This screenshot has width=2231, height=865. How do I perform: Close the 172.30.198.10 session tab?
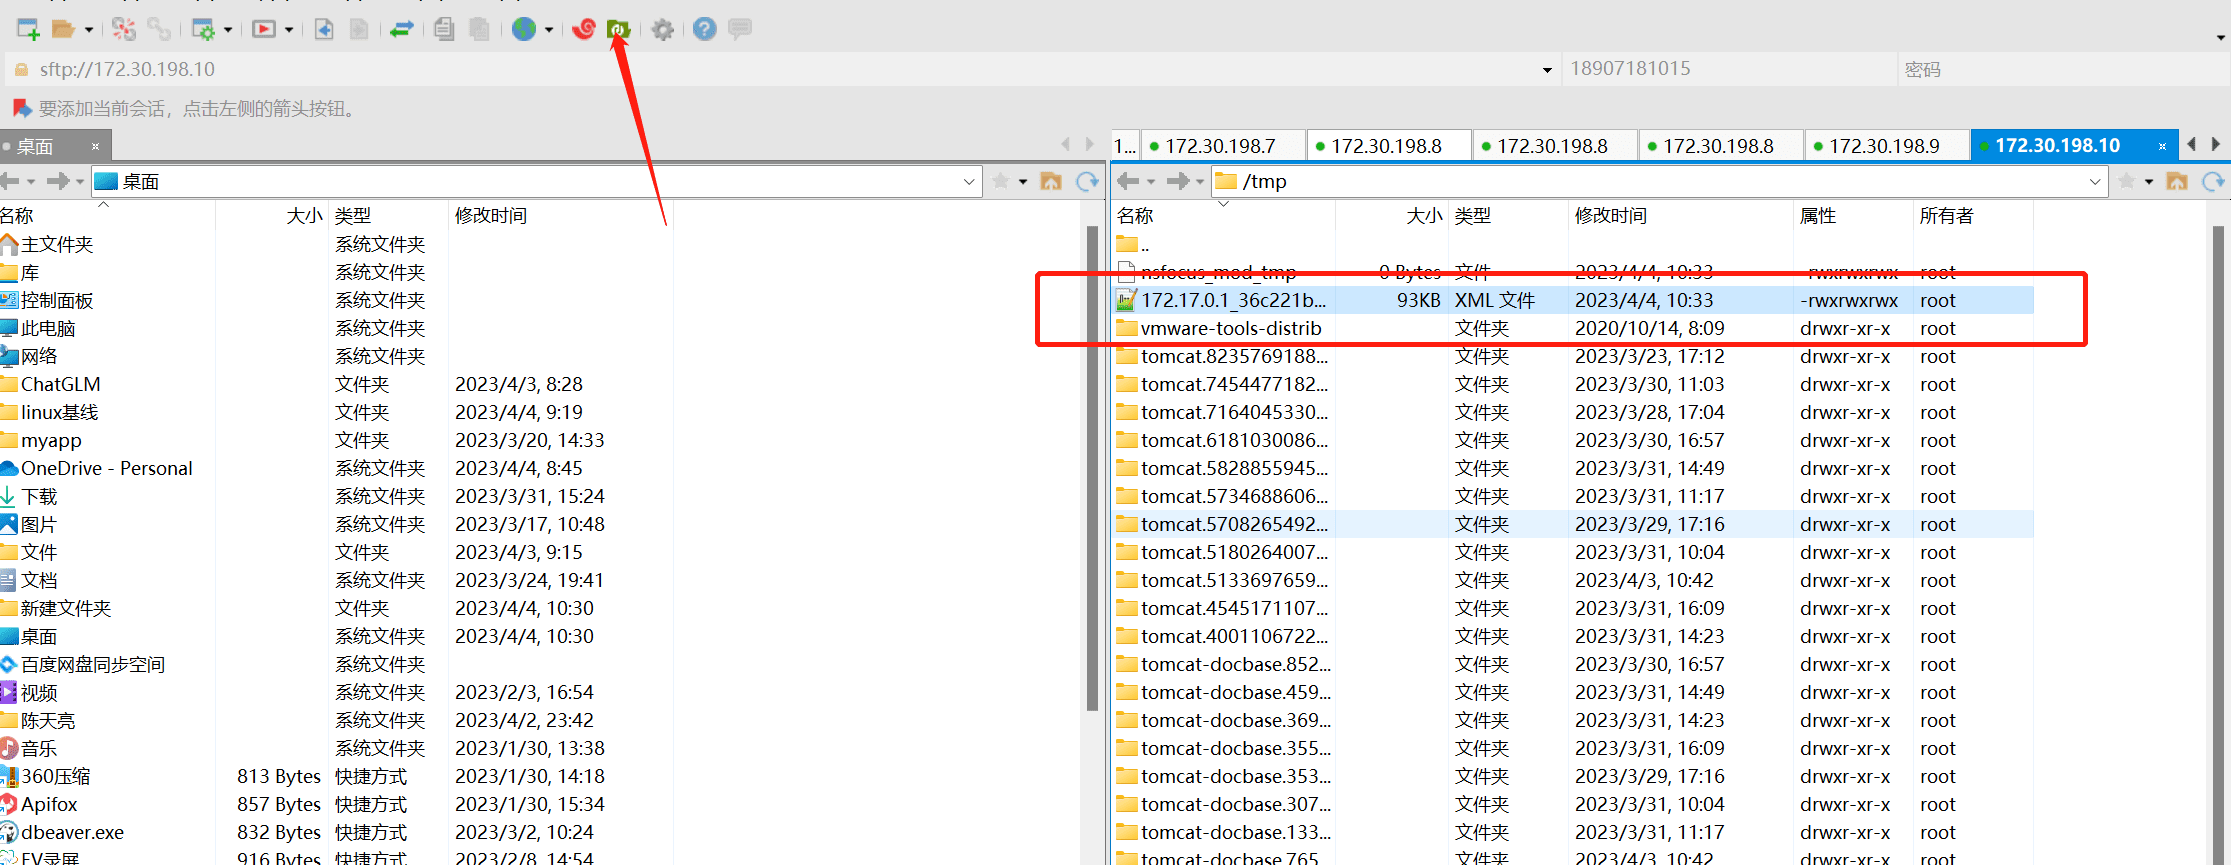(x=2162, y=146)
